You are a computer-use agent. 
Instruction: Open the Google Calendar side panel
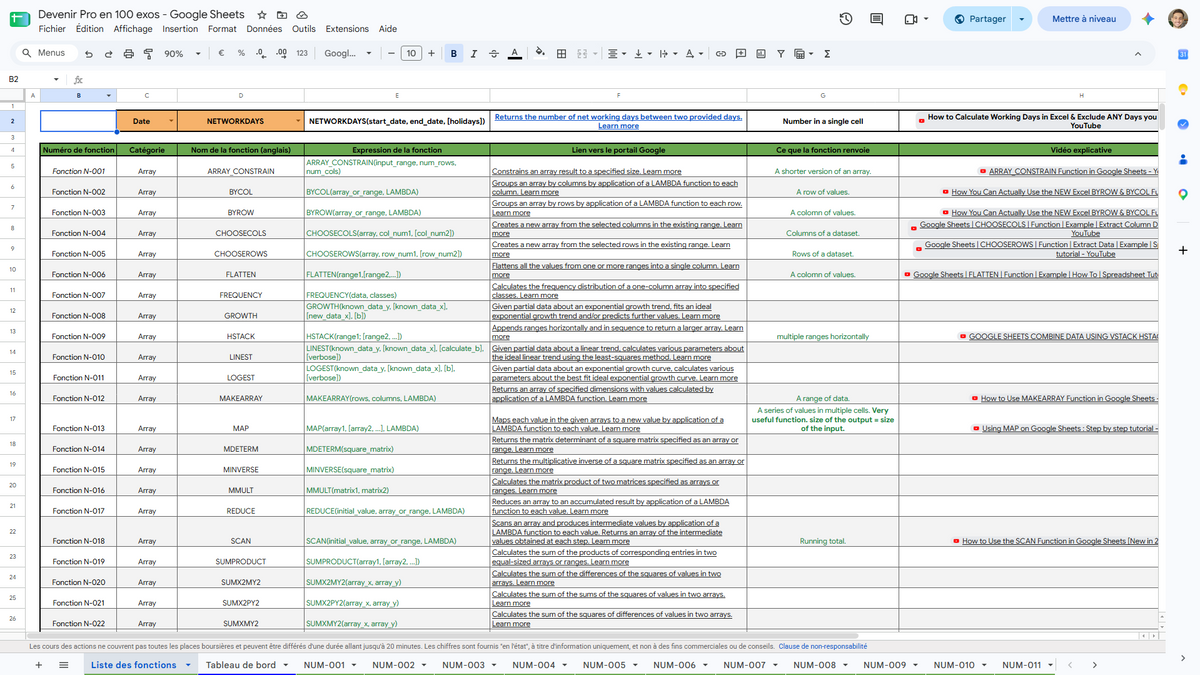click(x=1182, y=54)
